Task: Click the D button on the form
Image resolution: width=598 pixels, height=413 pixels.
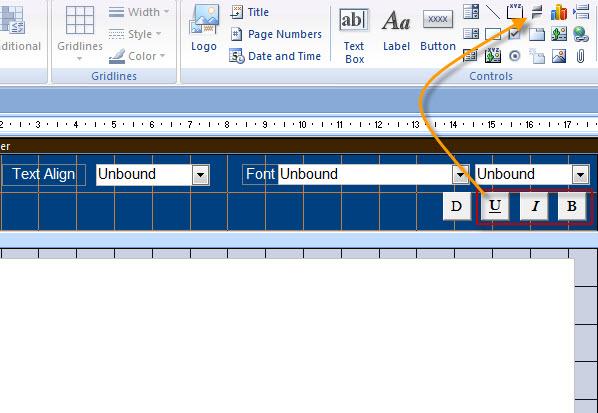Action: [457, 206]
